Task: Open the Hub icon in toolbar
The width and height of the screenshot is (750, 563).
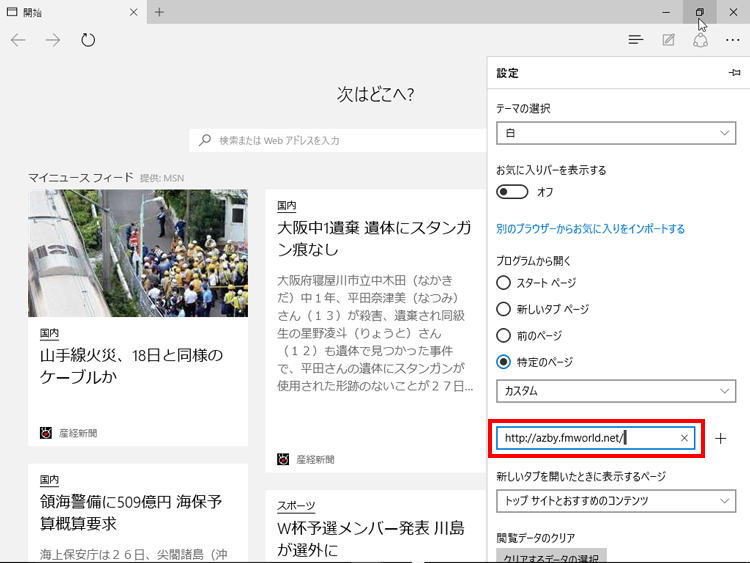Action: (x=635, y=40)
